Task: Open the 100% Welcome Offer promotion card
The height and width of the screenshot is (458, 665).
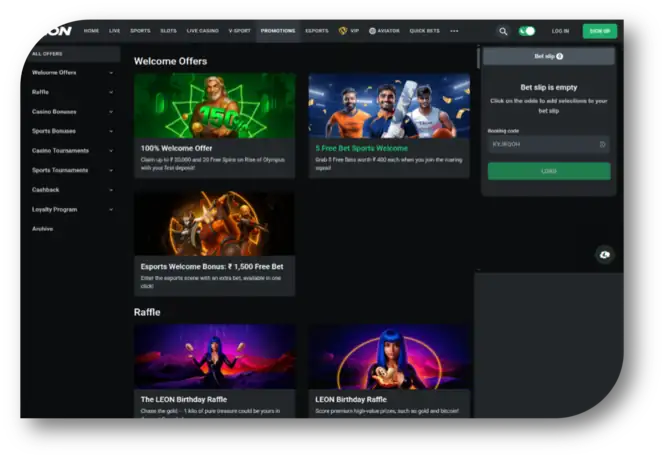Action: click(x=214, y=125)
